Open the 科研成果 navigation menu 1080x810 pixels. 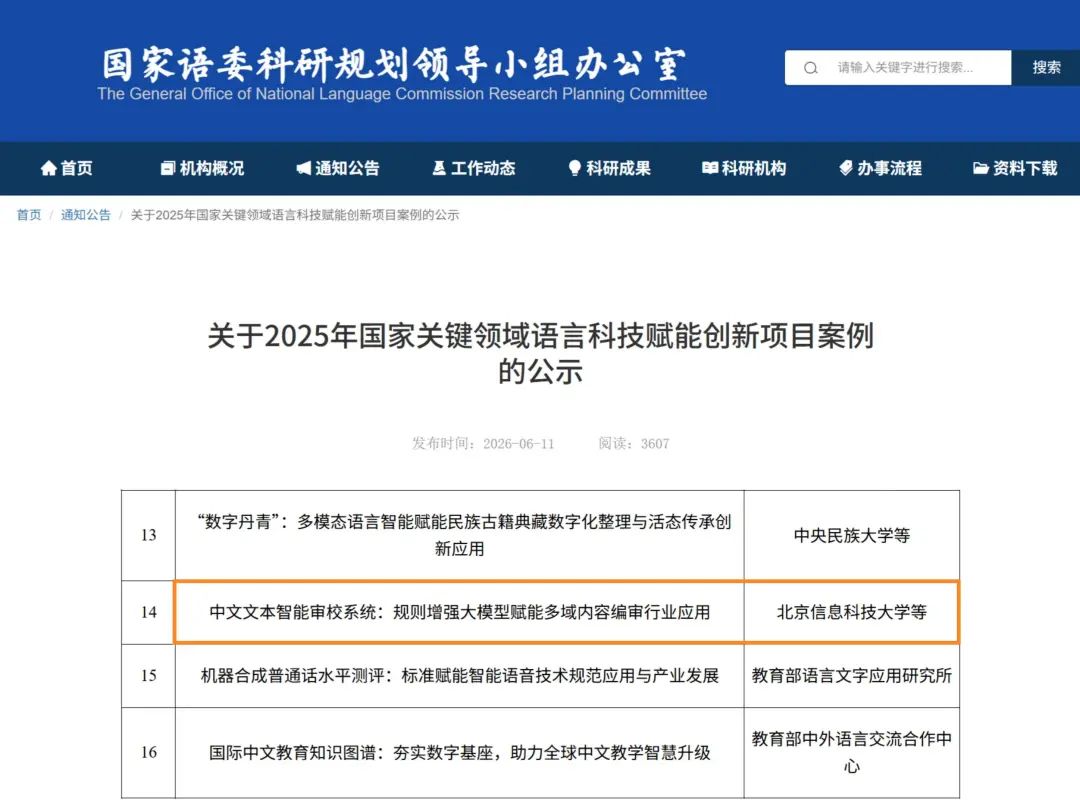610,168
